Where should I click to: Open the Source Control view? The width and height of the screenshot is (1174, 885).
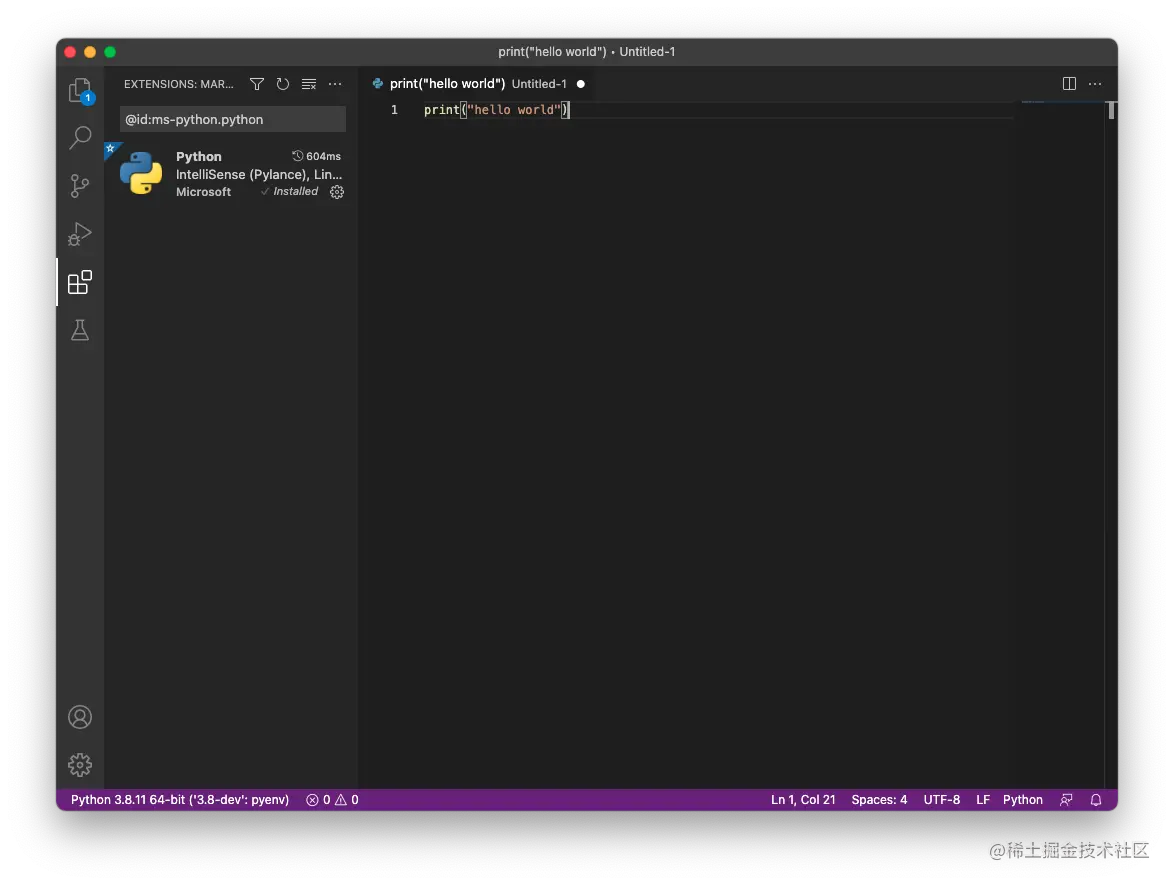(80, 186)
